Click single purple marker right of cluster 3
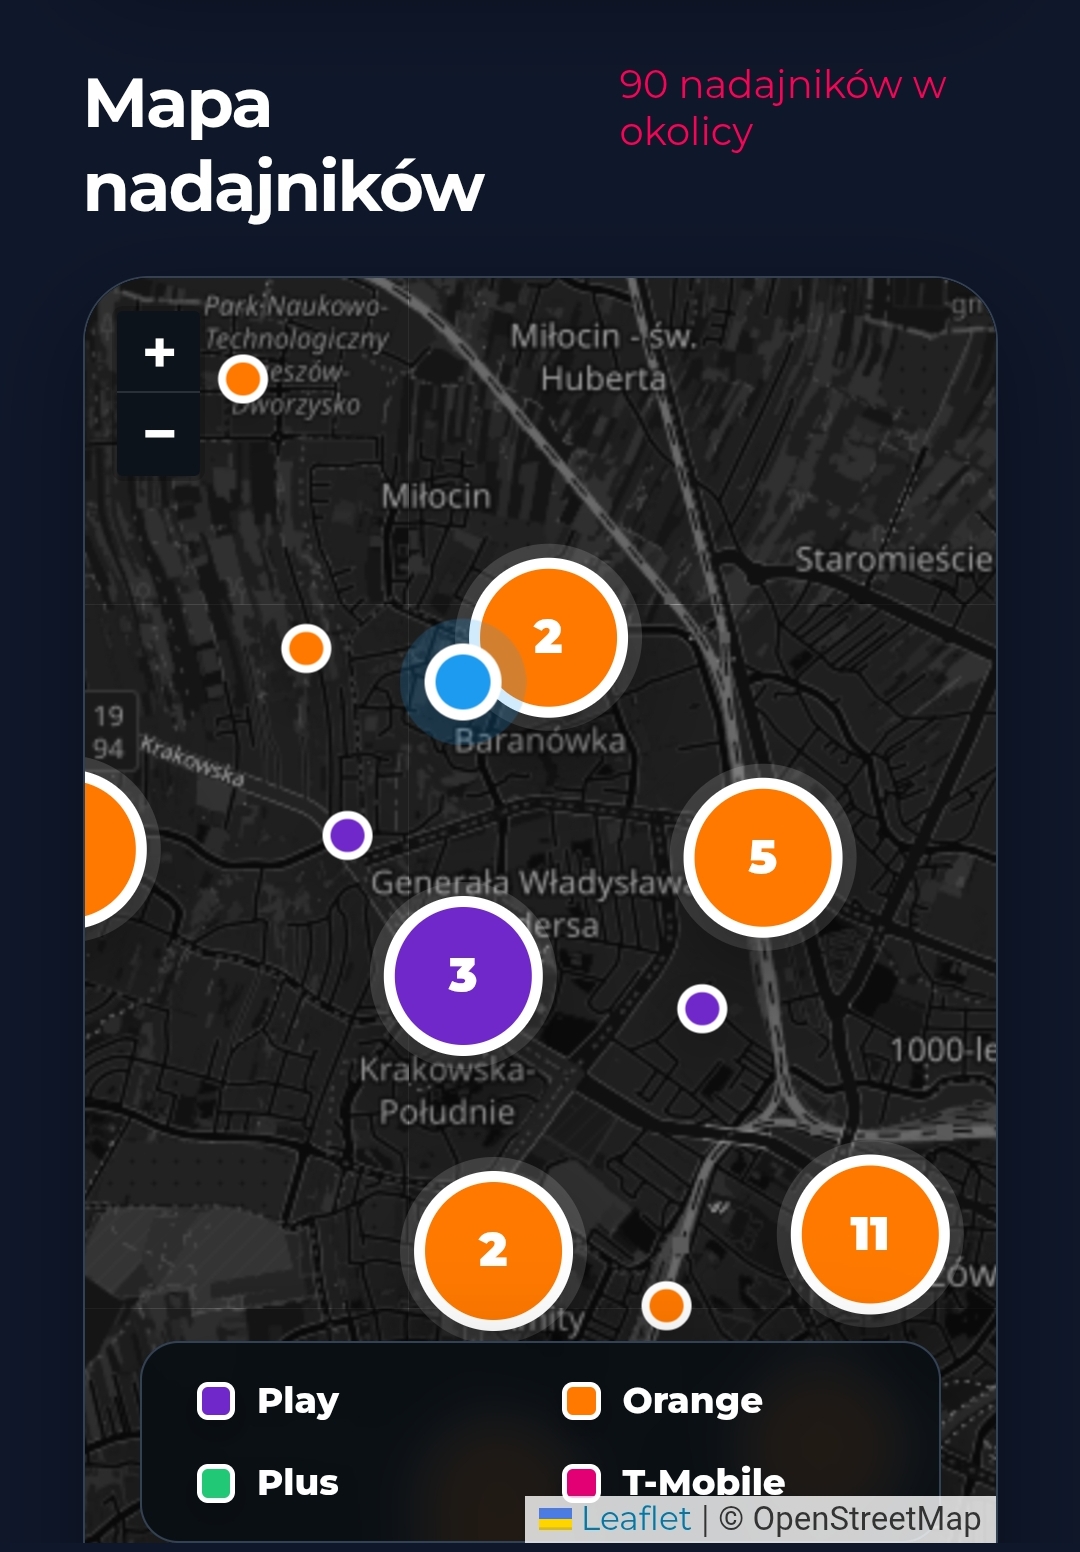Image resolution: width=1080 pixels, height=1552 pixels. (x=702, y=1008)
